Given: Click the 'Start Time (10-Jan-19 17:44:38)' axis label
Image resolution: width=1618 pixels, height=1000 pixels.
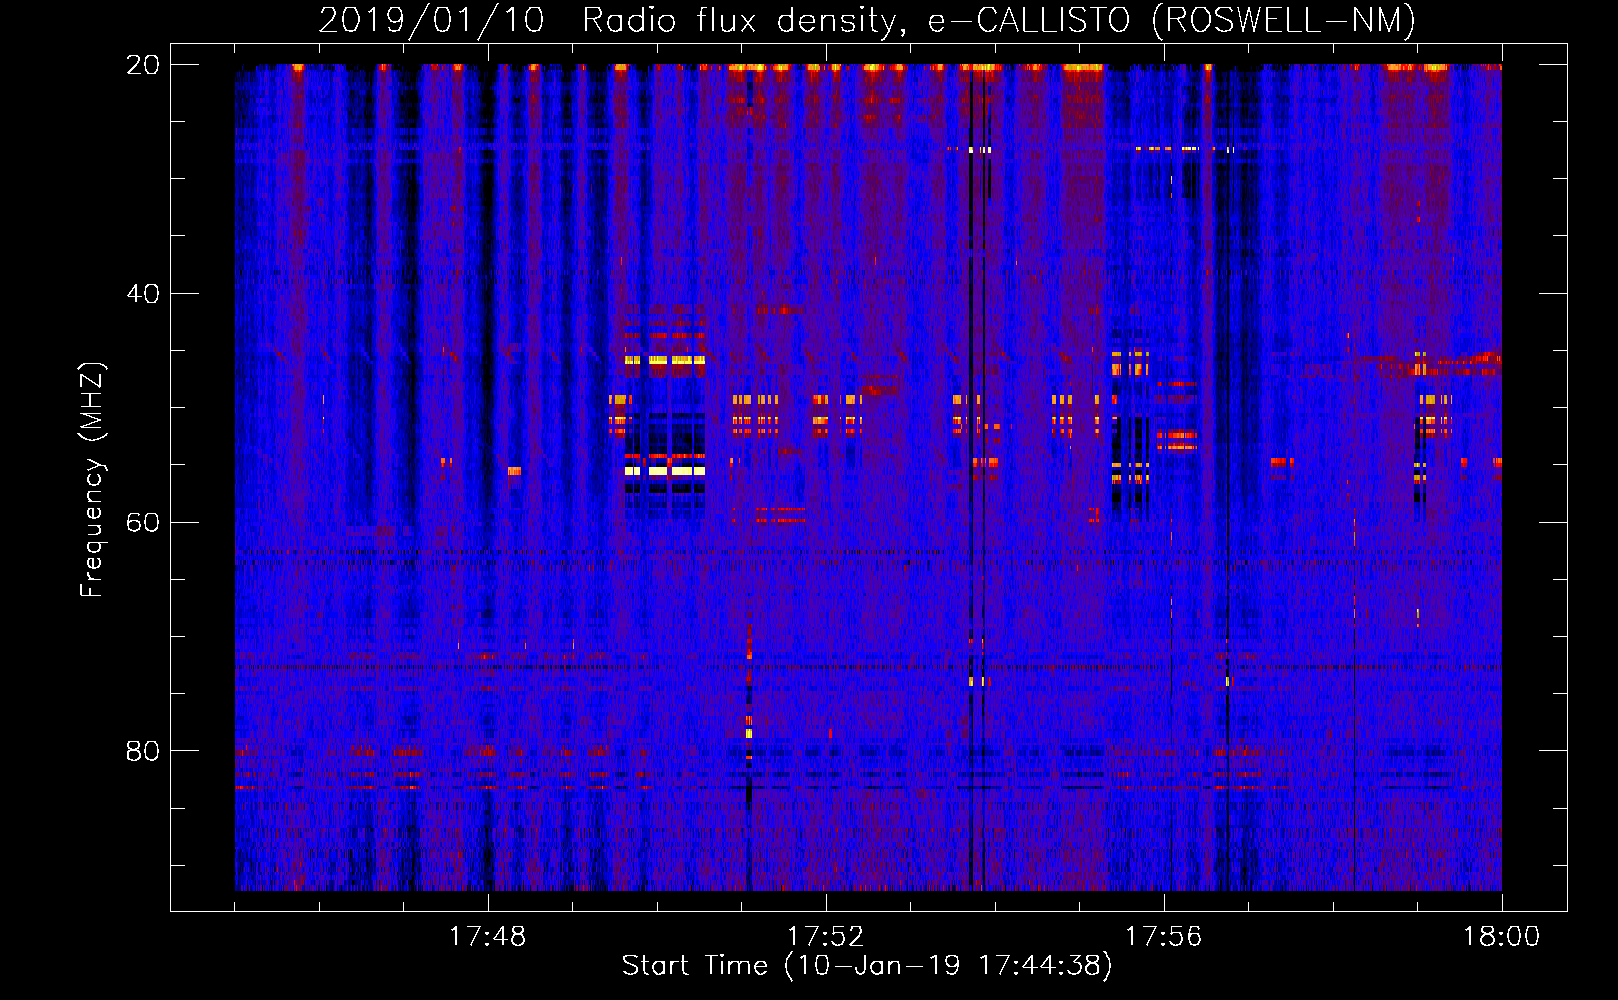Looking at the screenshot, I should pos(867,966).
